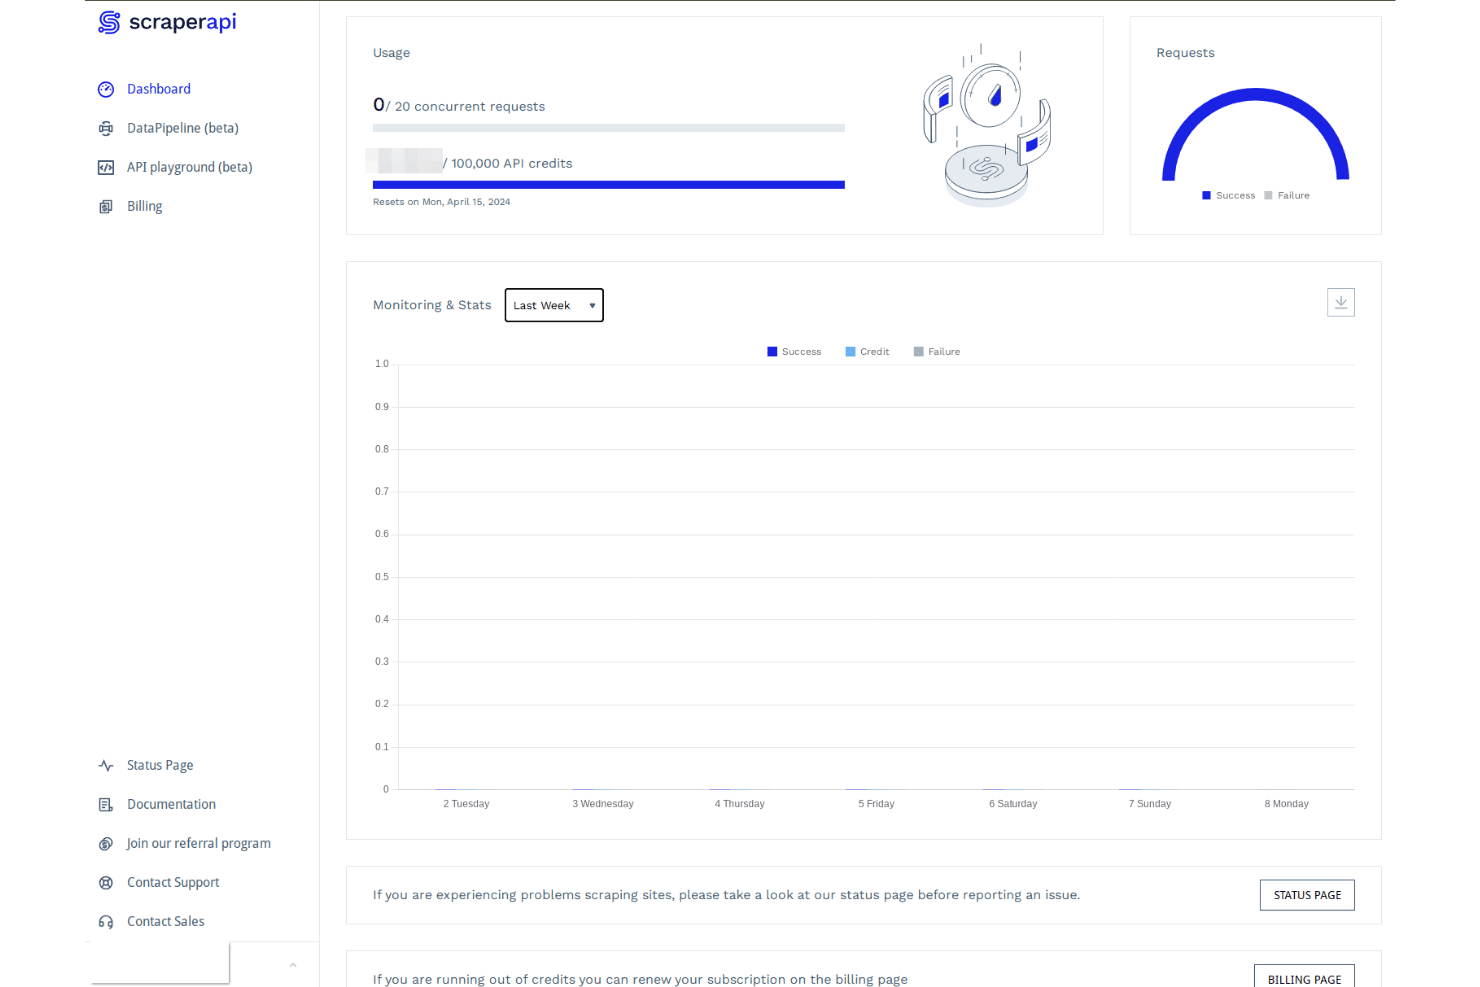Expand the account menu chevron
The image size is (1480, 987).
(293, 965)
